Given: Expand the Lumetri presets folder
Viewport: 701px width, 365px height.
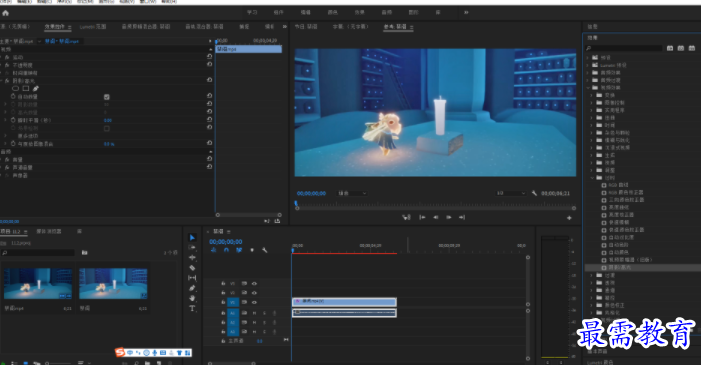Looking at the screenshot, I should [588, 65].
